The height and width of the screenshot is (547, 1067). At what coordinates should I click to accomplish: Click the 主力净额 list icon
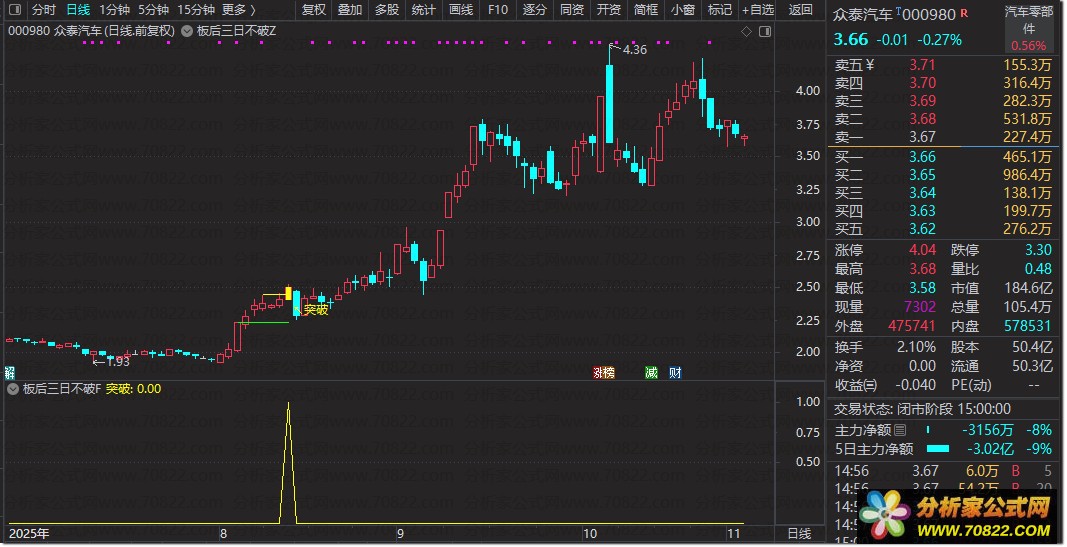(x=900, y=430)
